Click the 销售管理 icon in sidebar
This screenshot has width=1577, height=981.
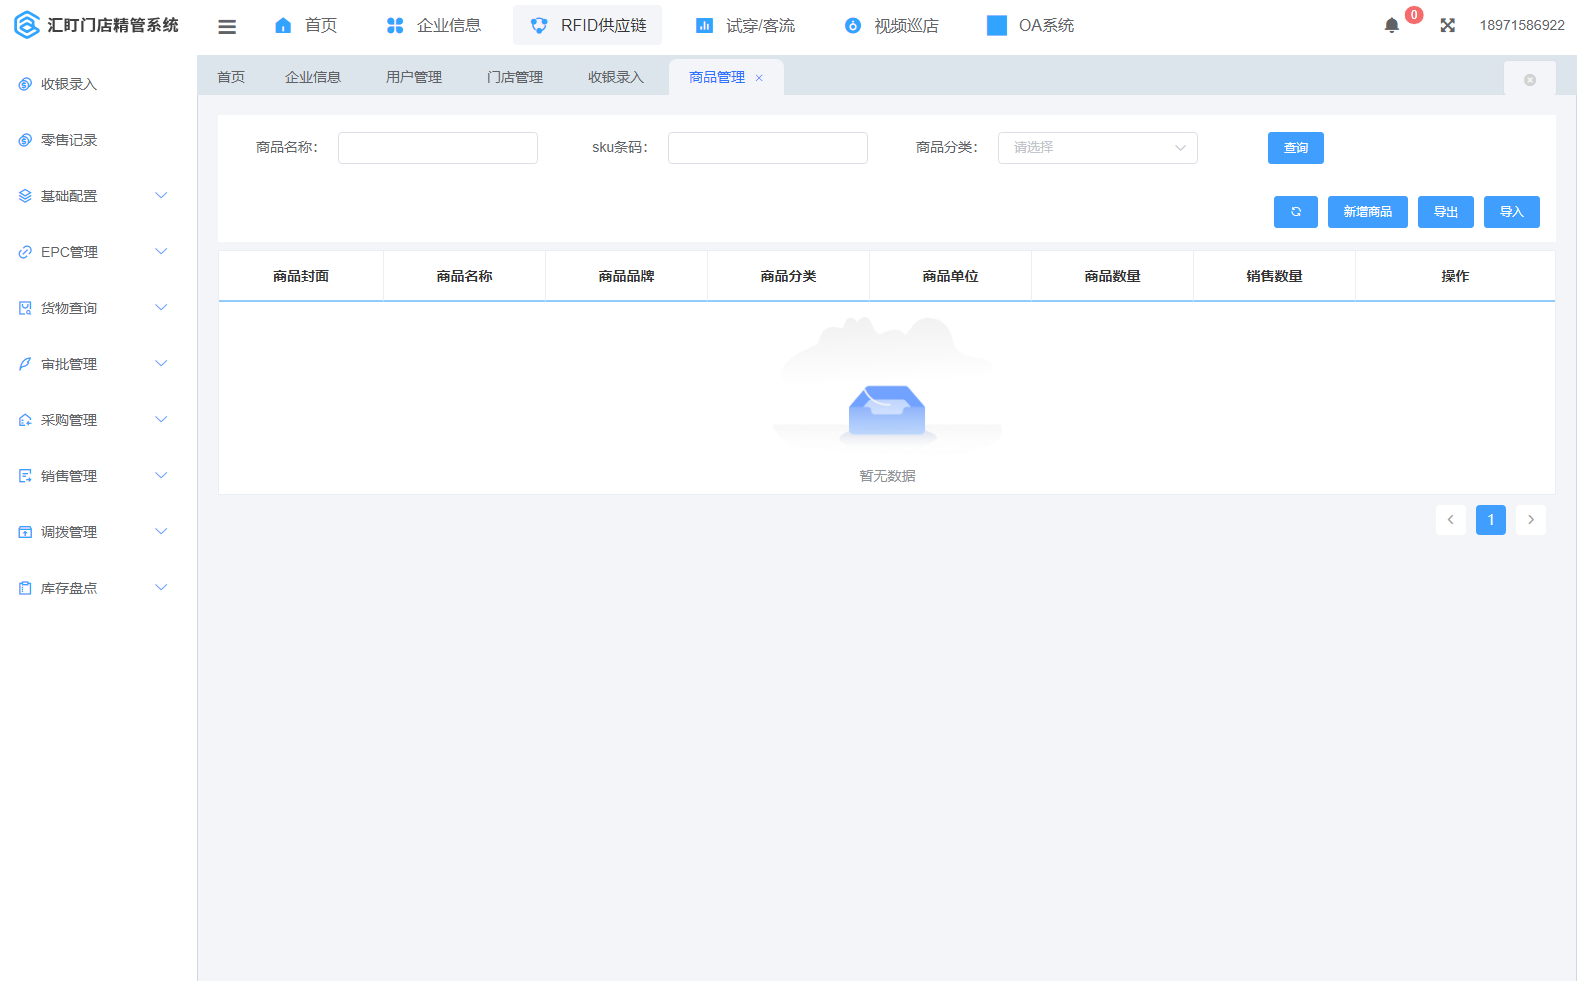[x=25, y=476]
